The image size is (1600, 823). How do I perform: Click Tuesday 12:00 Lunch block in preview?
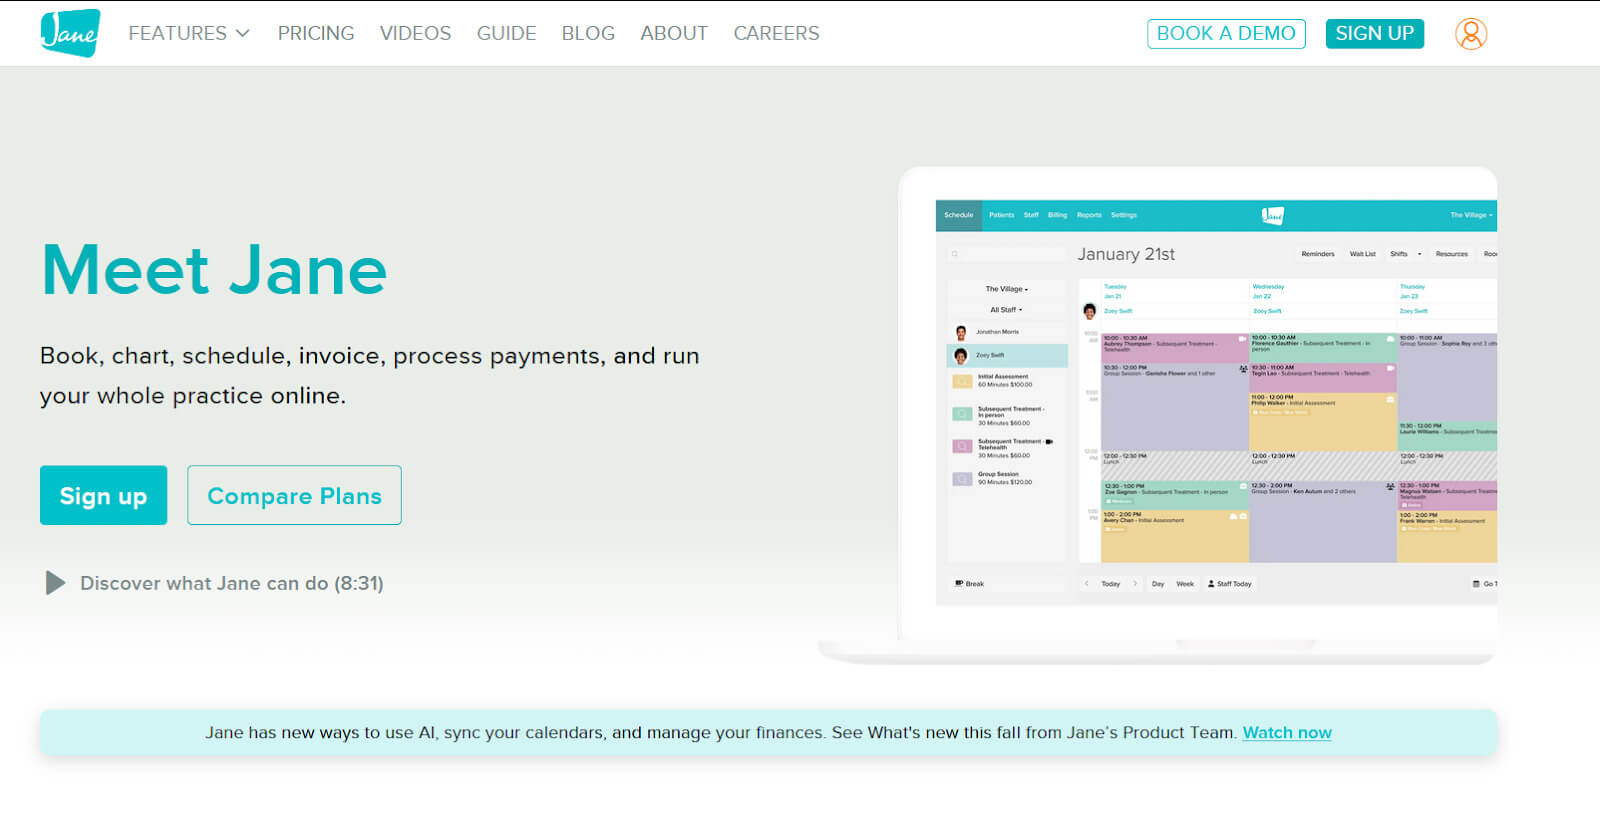pyautogui.click(x=1175, y=465)
